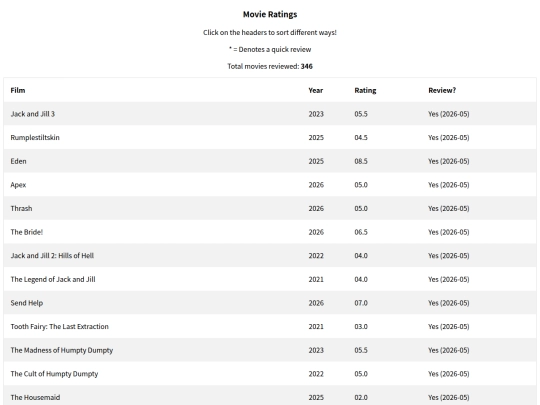Screen dimensions: 540x405
Task: Click The Housemaid film title
Action: pos(35,397)
